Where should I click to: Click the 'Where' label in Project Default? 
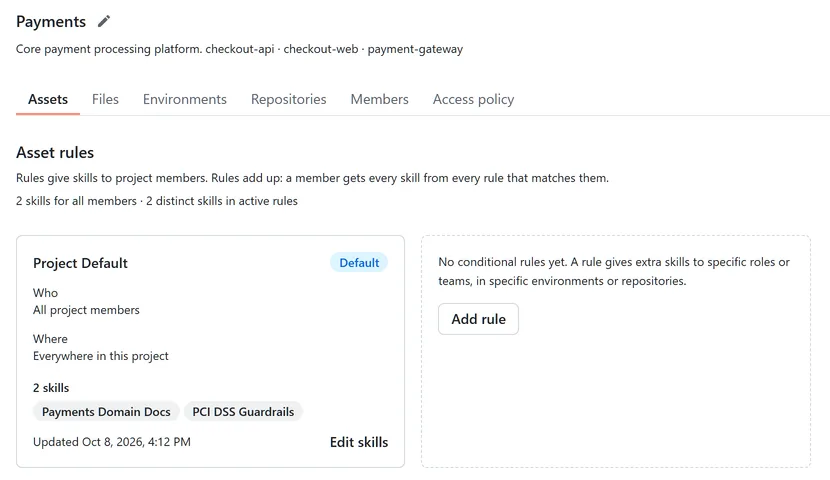coord(50,339)
